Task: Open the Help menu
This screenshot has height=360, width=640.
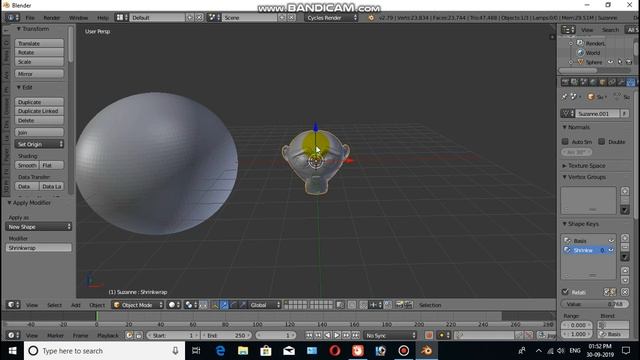Action: 102,18
